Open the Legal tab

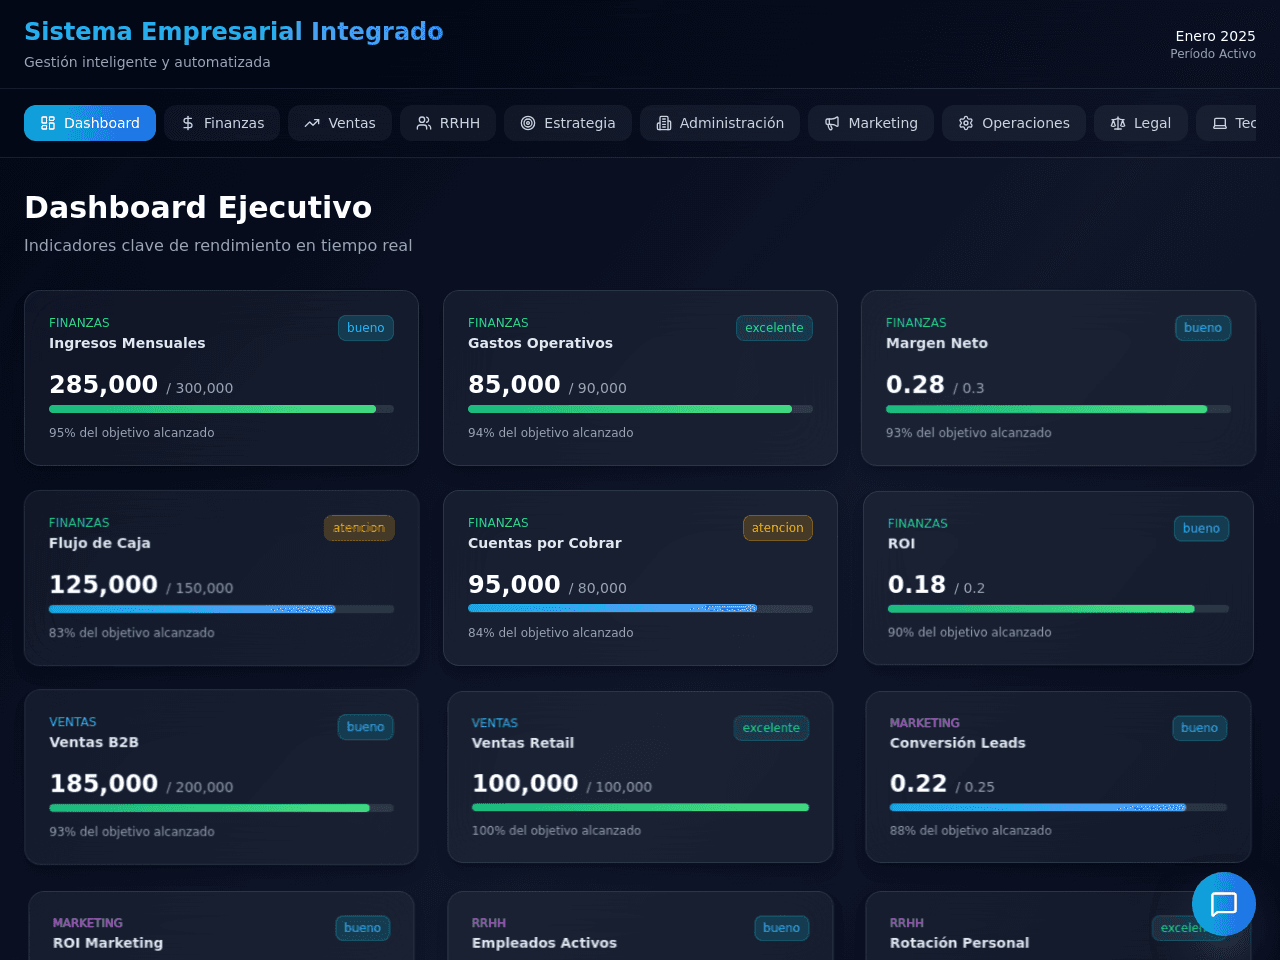click(1141, 123)
